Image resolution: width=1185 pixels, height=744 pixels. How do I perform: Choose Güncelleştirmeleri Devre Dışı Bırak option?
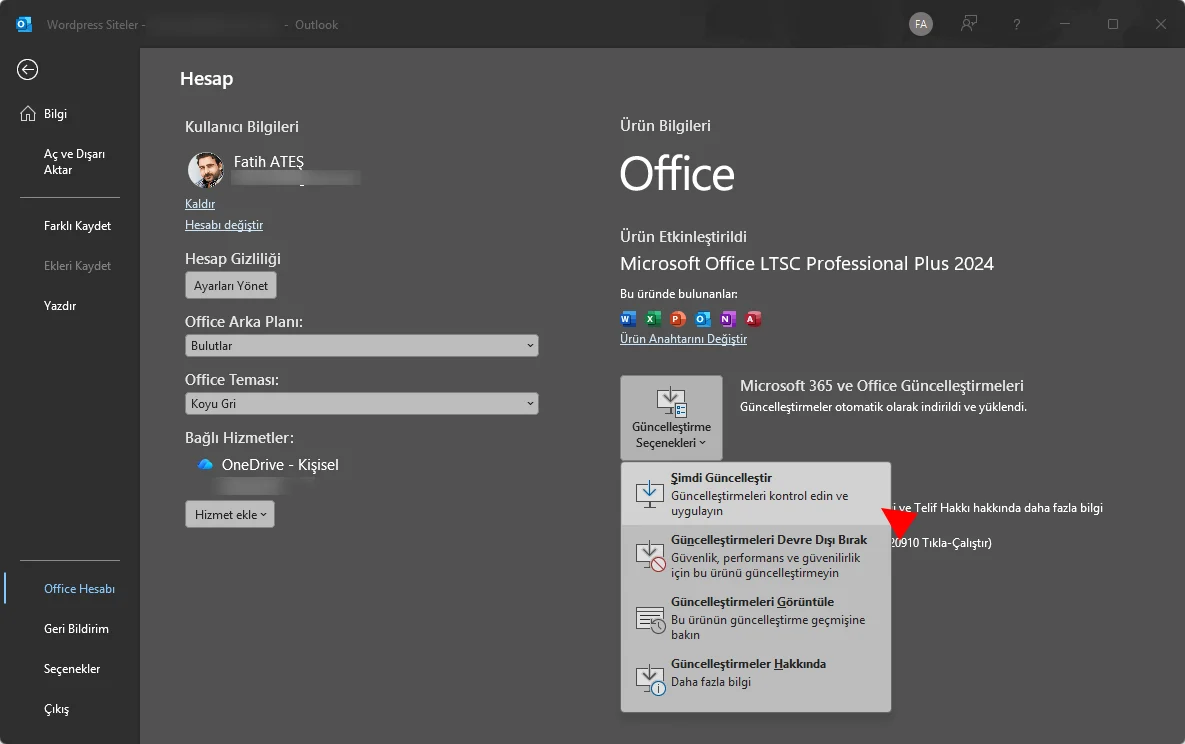pos(756,556)
